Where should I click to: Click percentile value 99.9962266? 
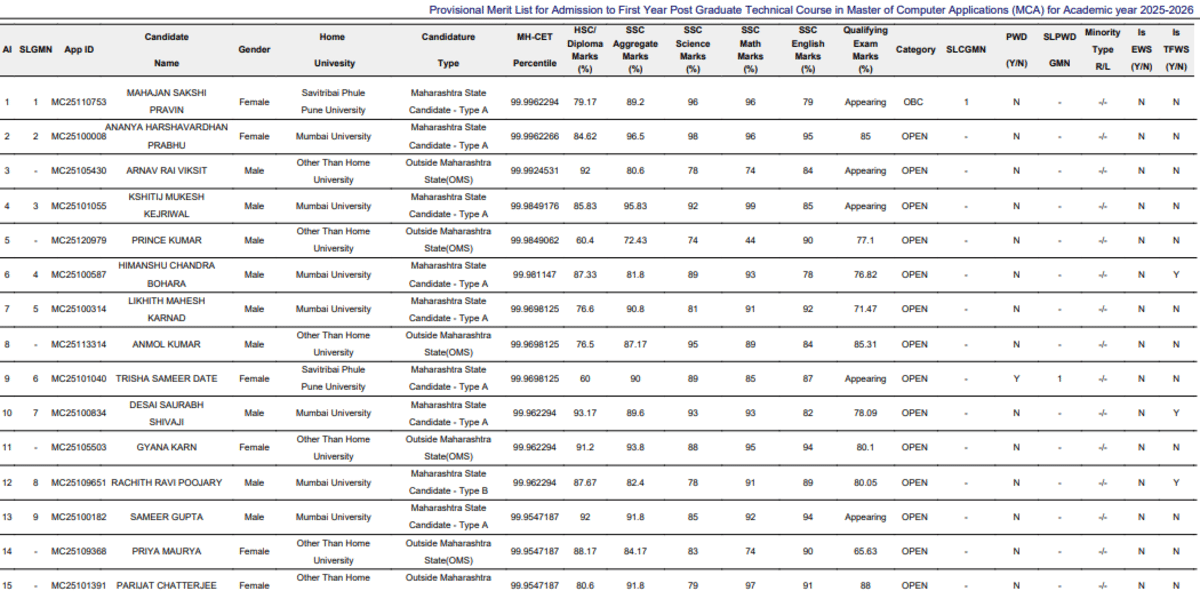click(x=534, y=136)
